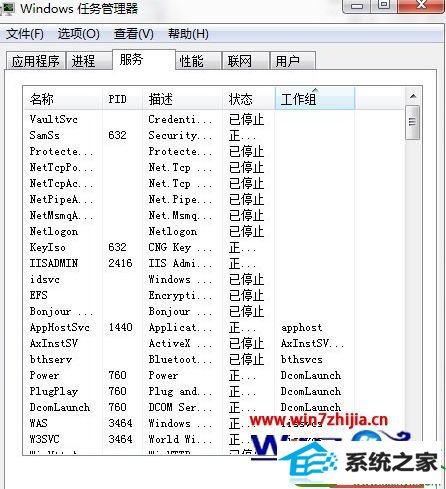Image resolution: width=446 pixels, height=489 pixels.
Task: Select the EFS service row
Action: [x=213, y=295]
